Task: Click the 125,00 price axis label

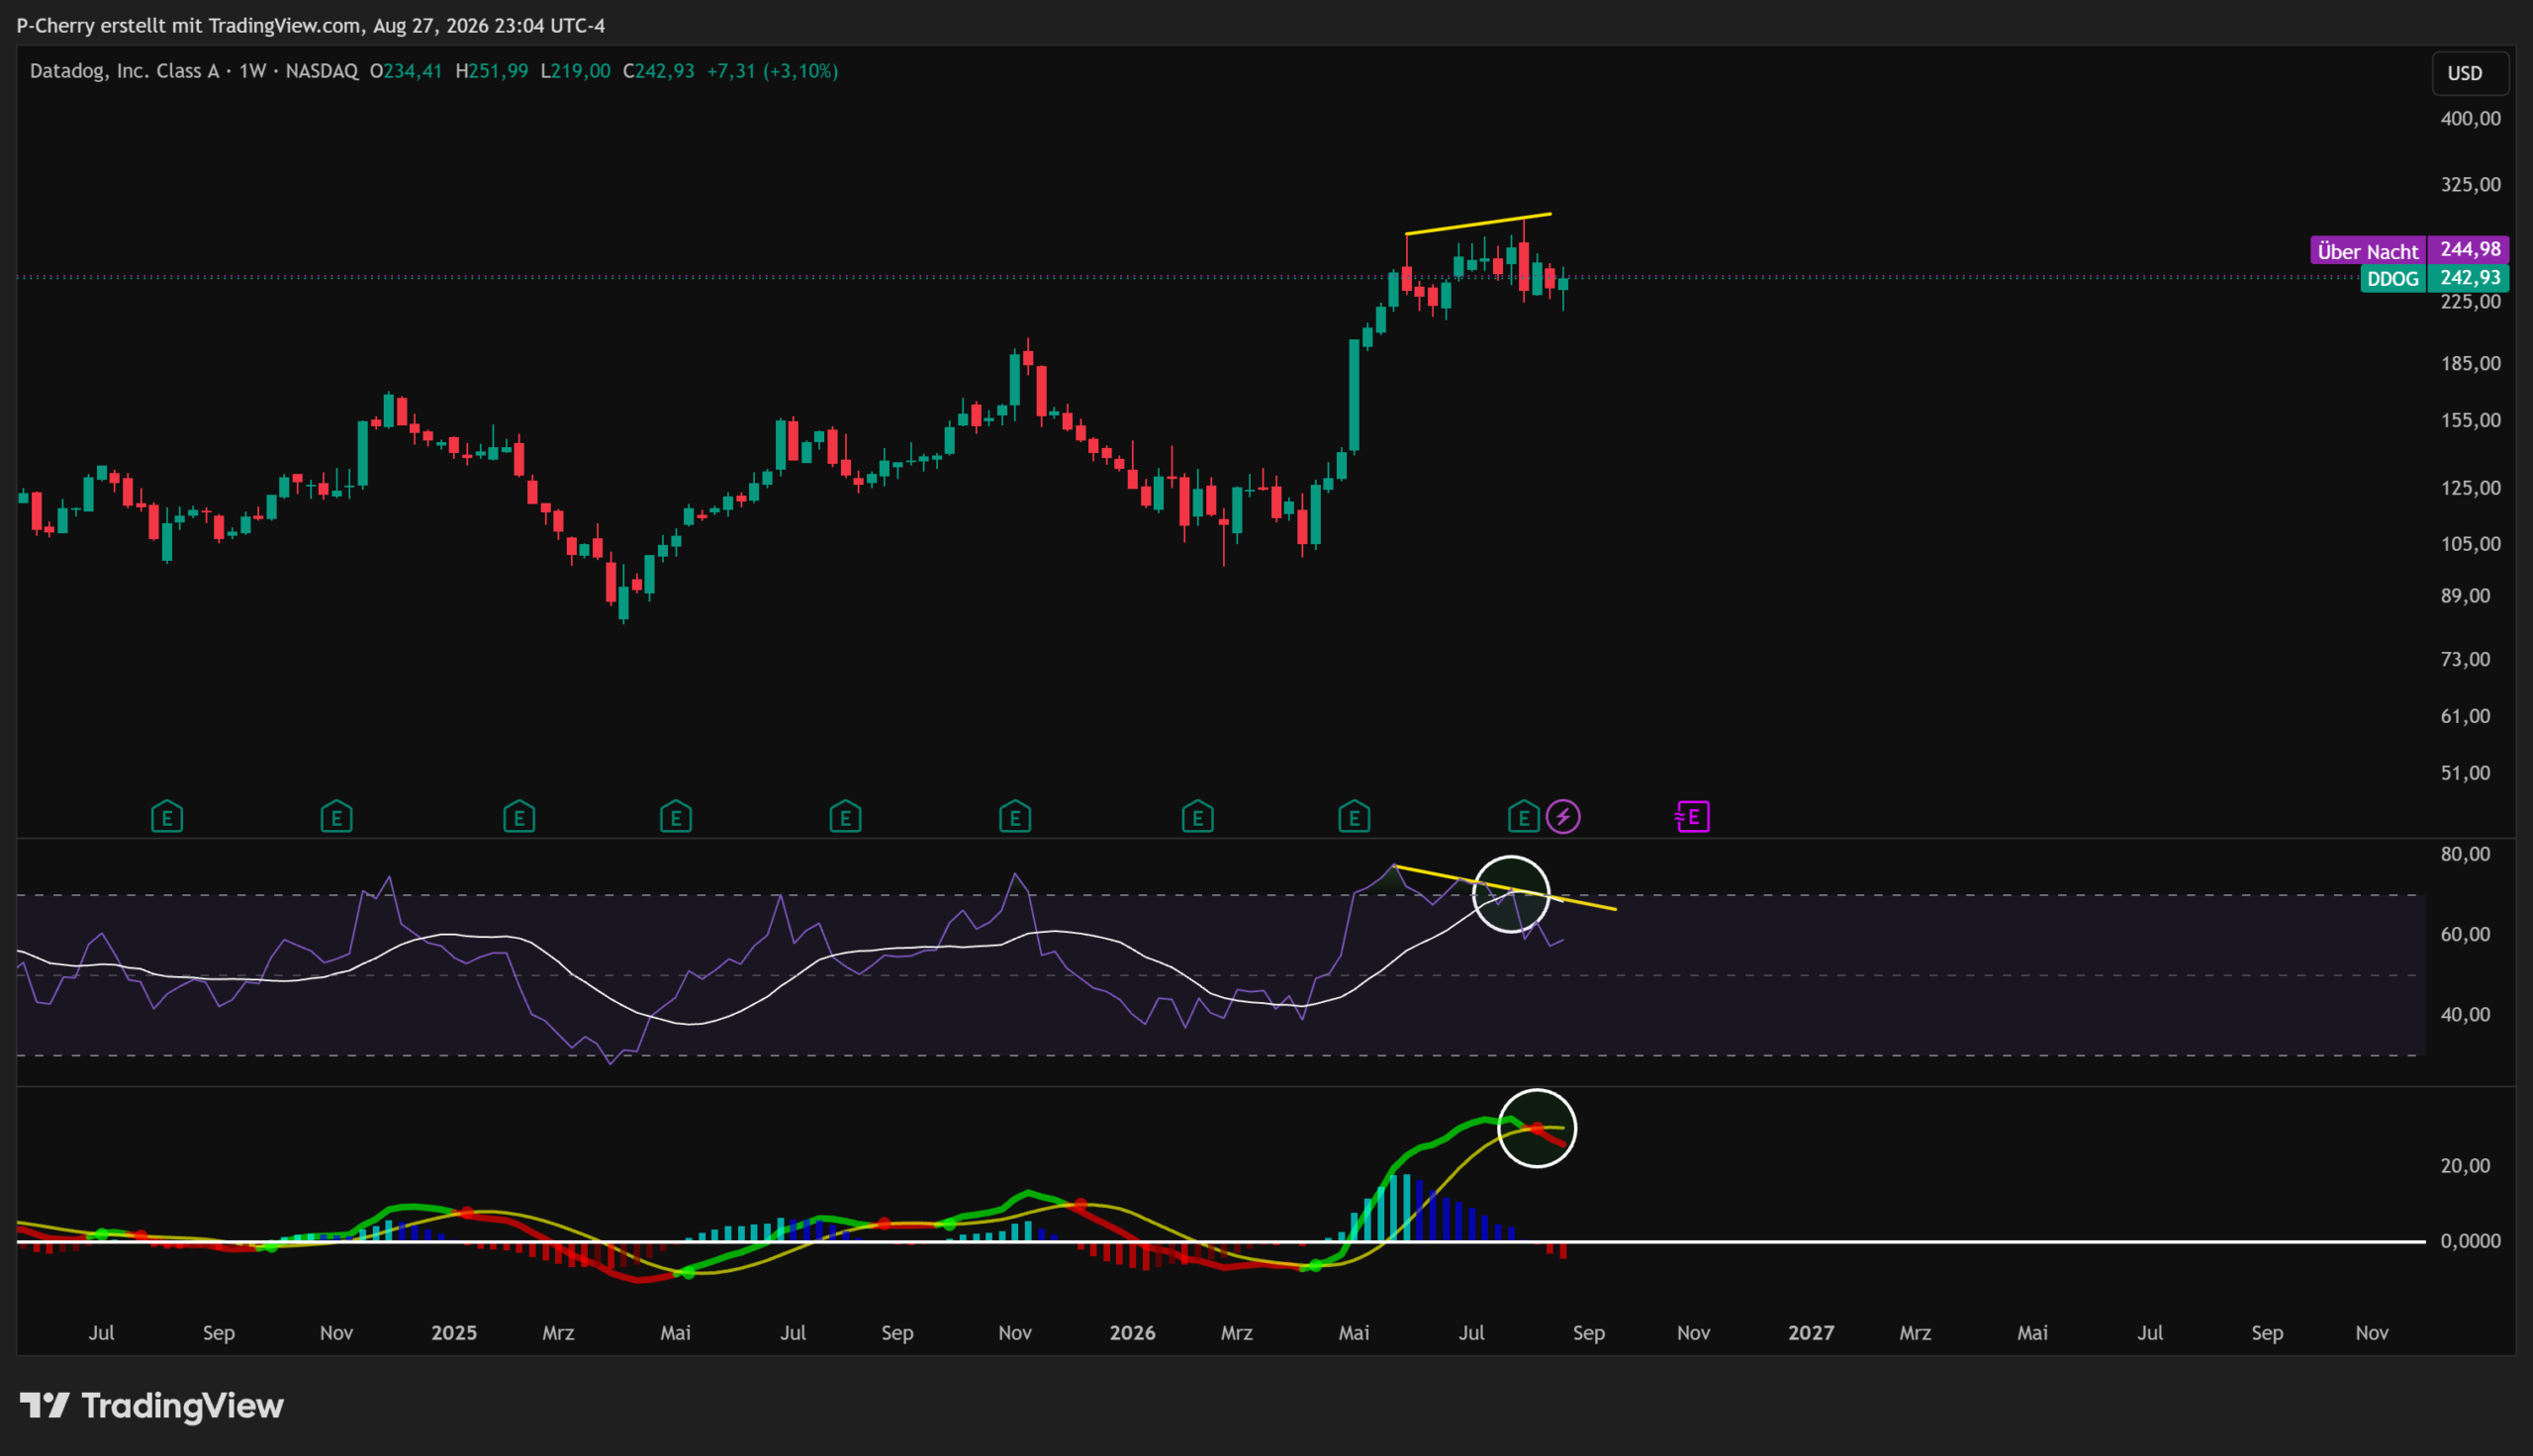Action: coord(2470,488)
